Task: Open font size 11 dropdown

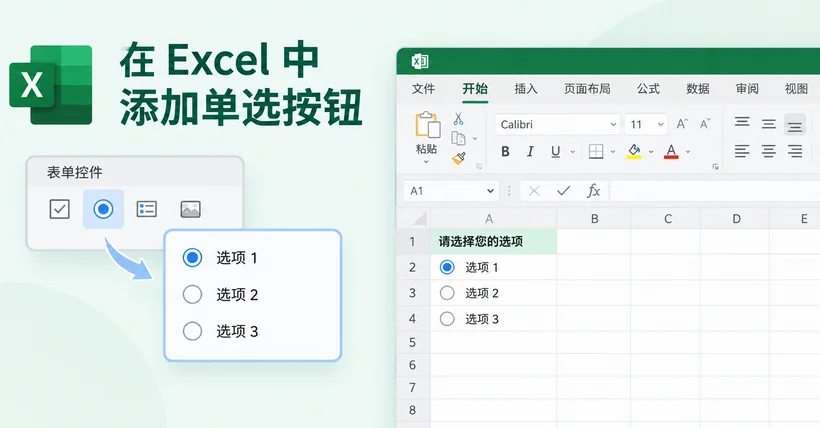Action: tap(660, 125)
